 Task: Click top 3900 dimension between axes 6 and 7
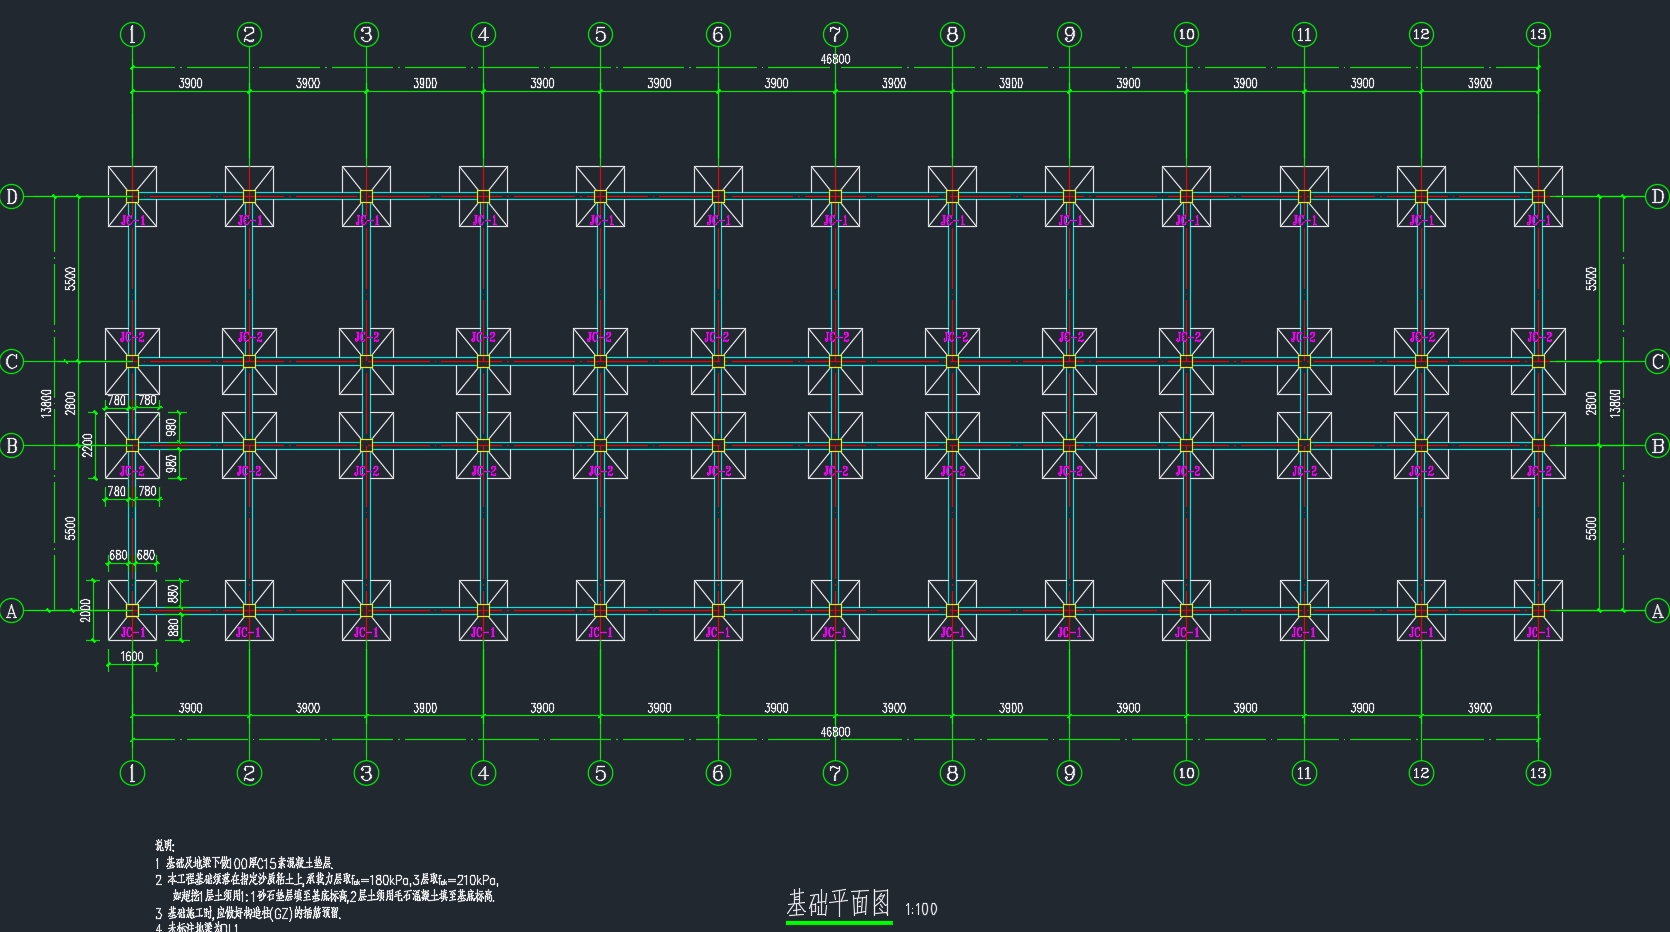pyautogui.click(x=776, y=83)
